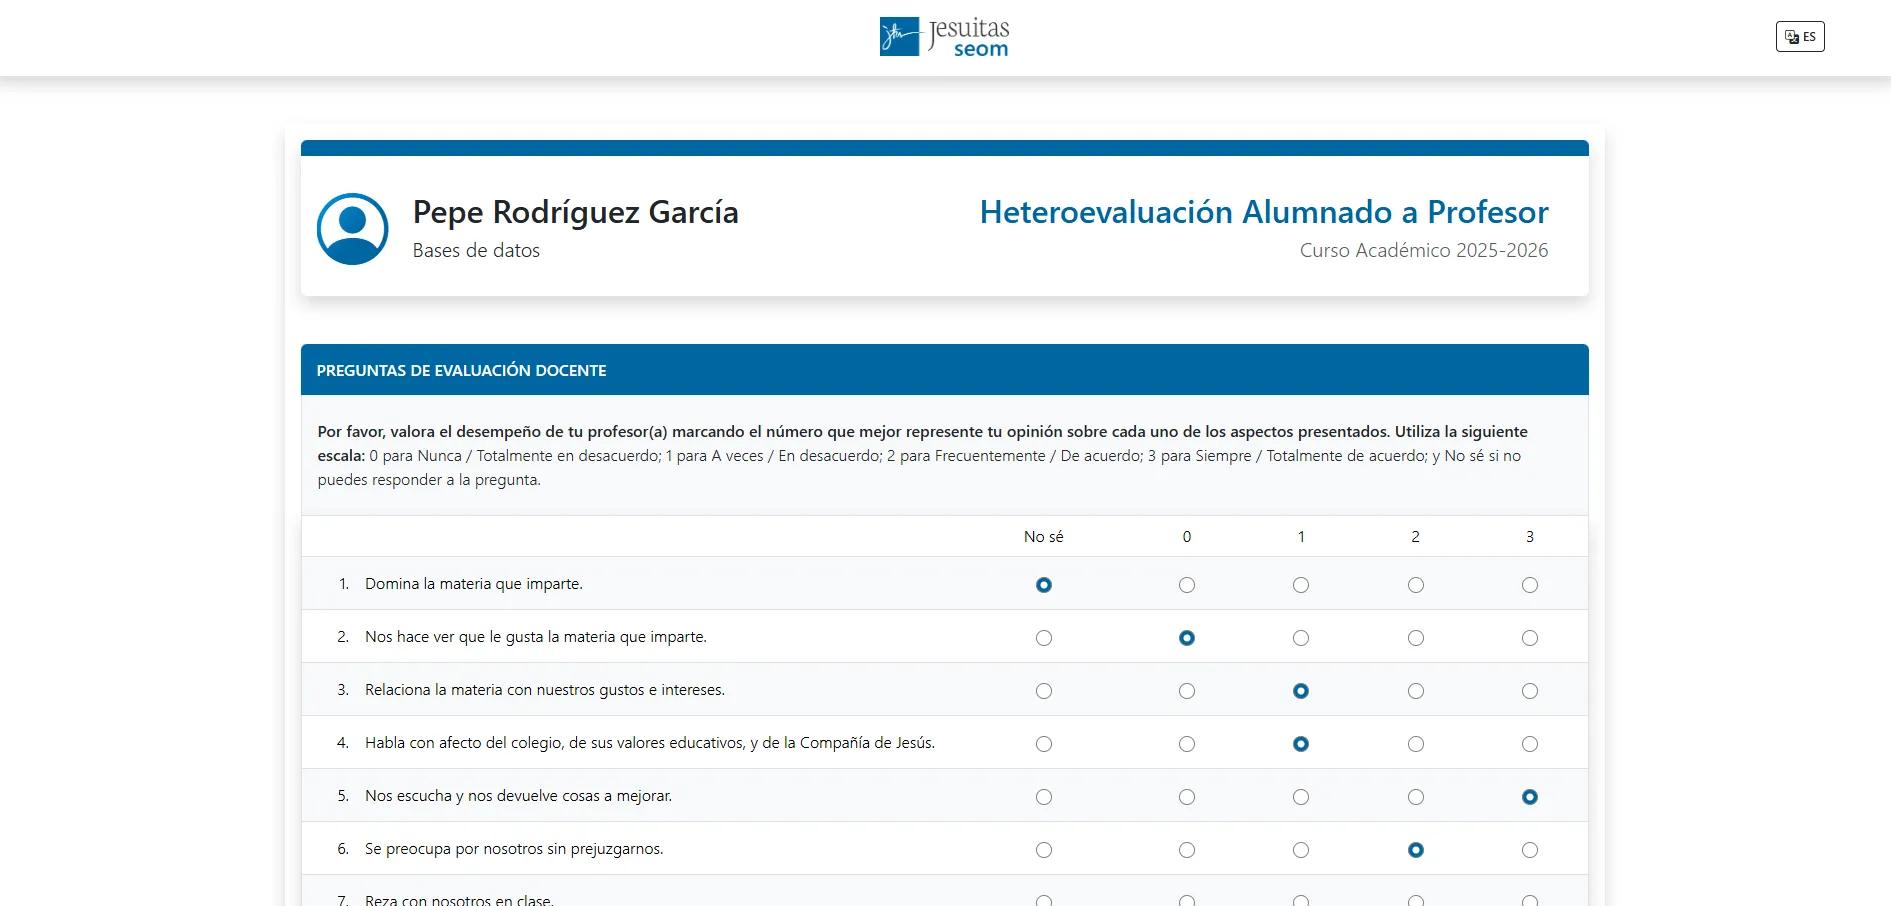Select 3 for 'Nos escucha y nos devuelve cosas'
1891x906 pixels.
click(x=1530, y=797)
